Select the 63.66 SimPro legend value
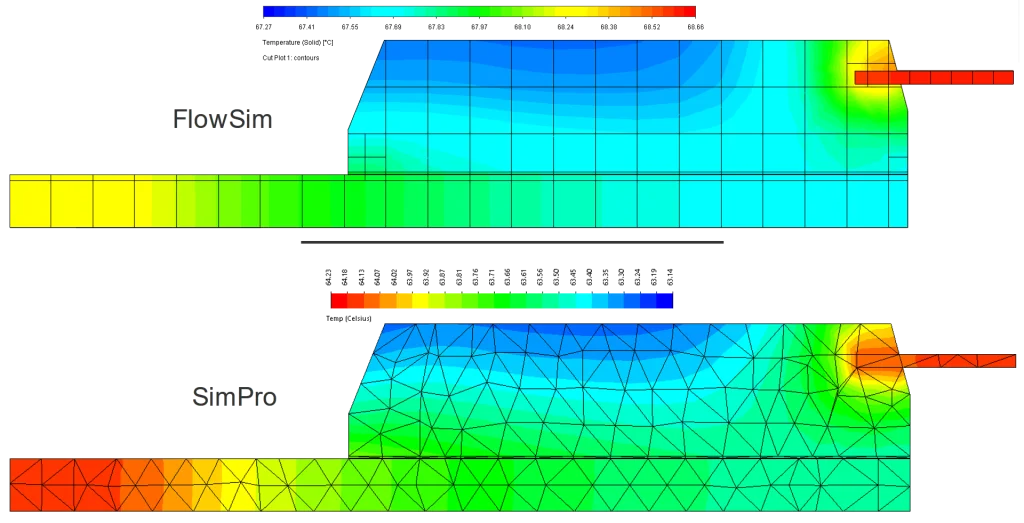1024x523 pixels. [x=507, y=277]
